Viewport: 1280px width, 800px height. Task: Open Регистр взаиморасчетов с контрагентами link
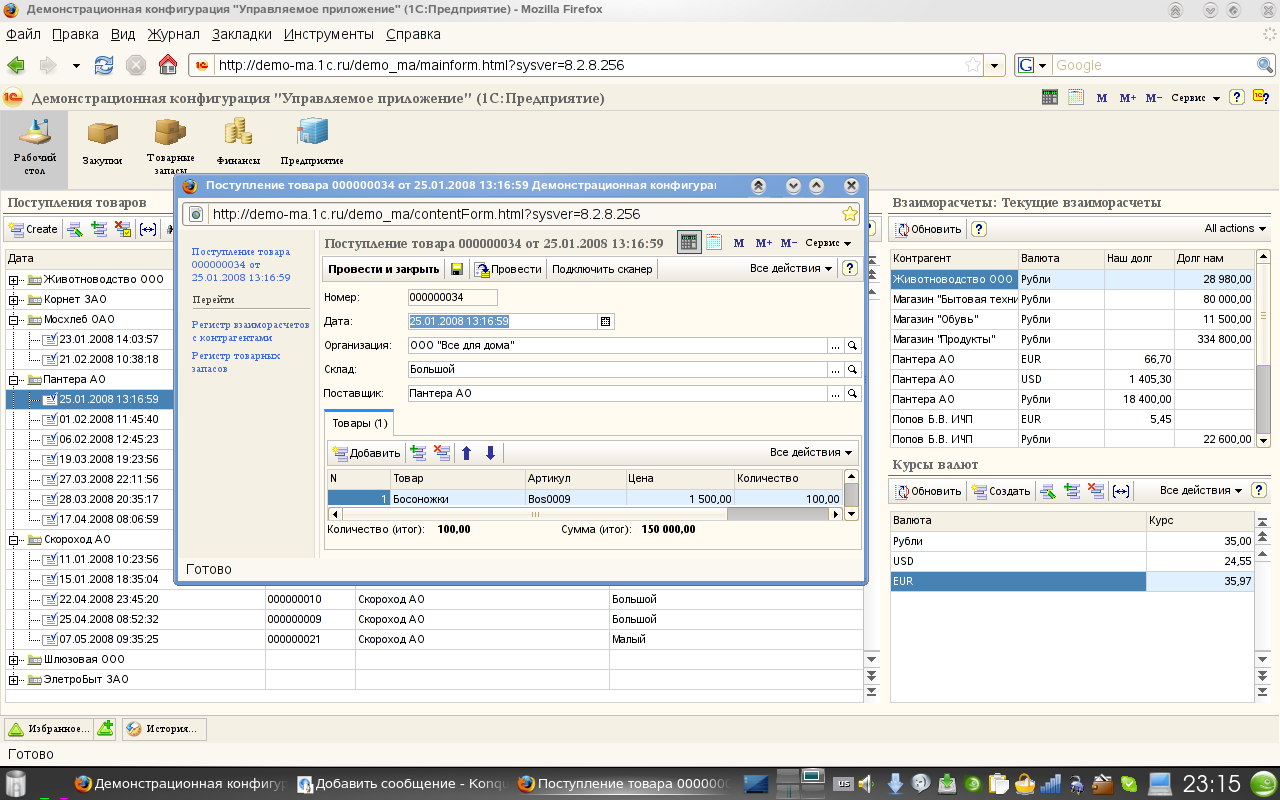(251, 331)
